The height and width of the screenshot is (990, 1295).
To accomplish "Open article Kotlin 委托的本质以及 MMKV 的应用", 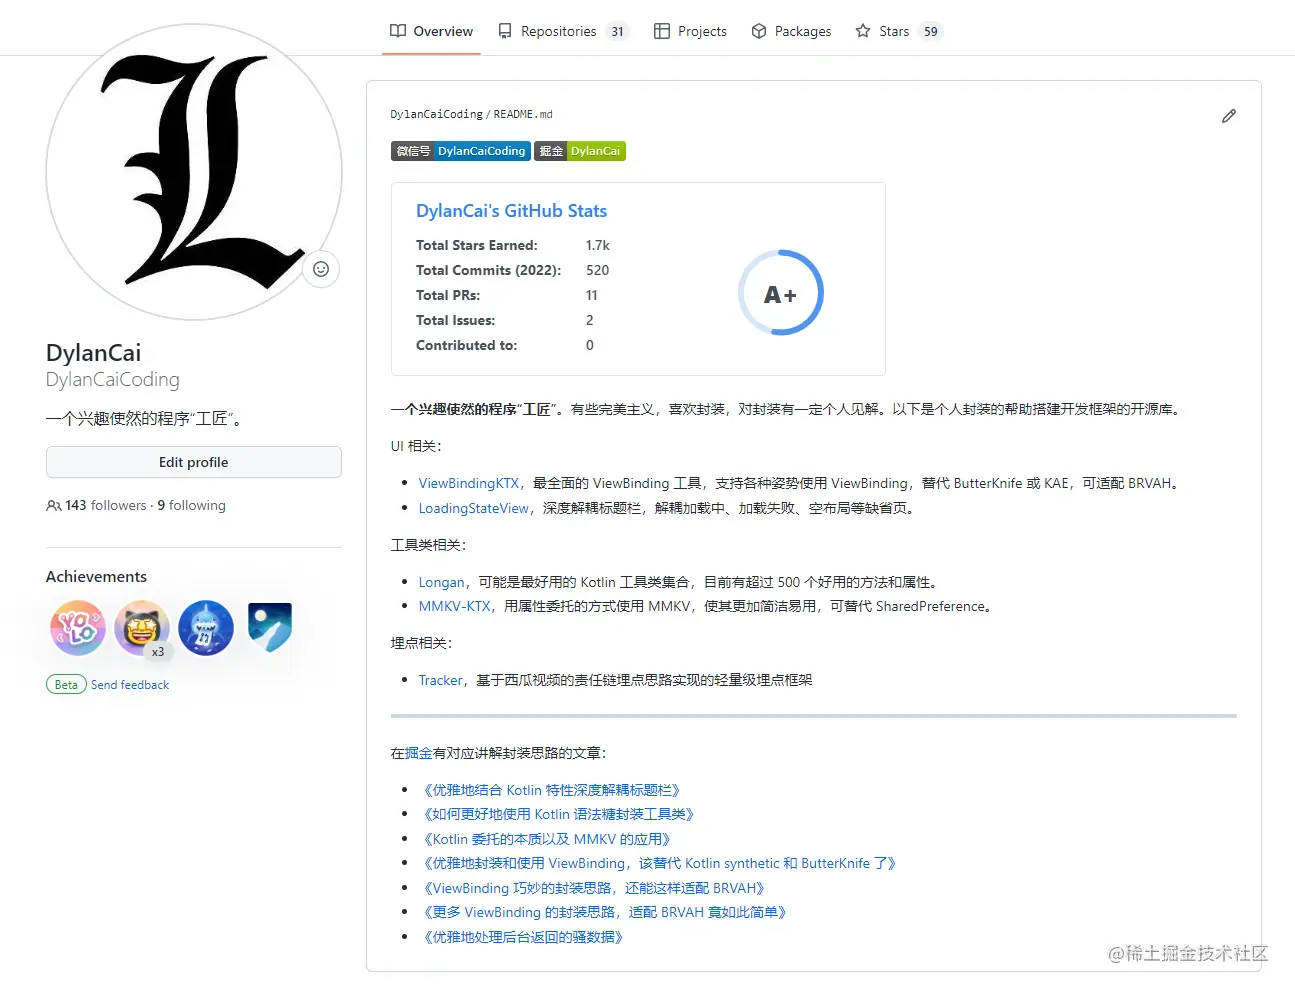I will (x=547, y=839).
